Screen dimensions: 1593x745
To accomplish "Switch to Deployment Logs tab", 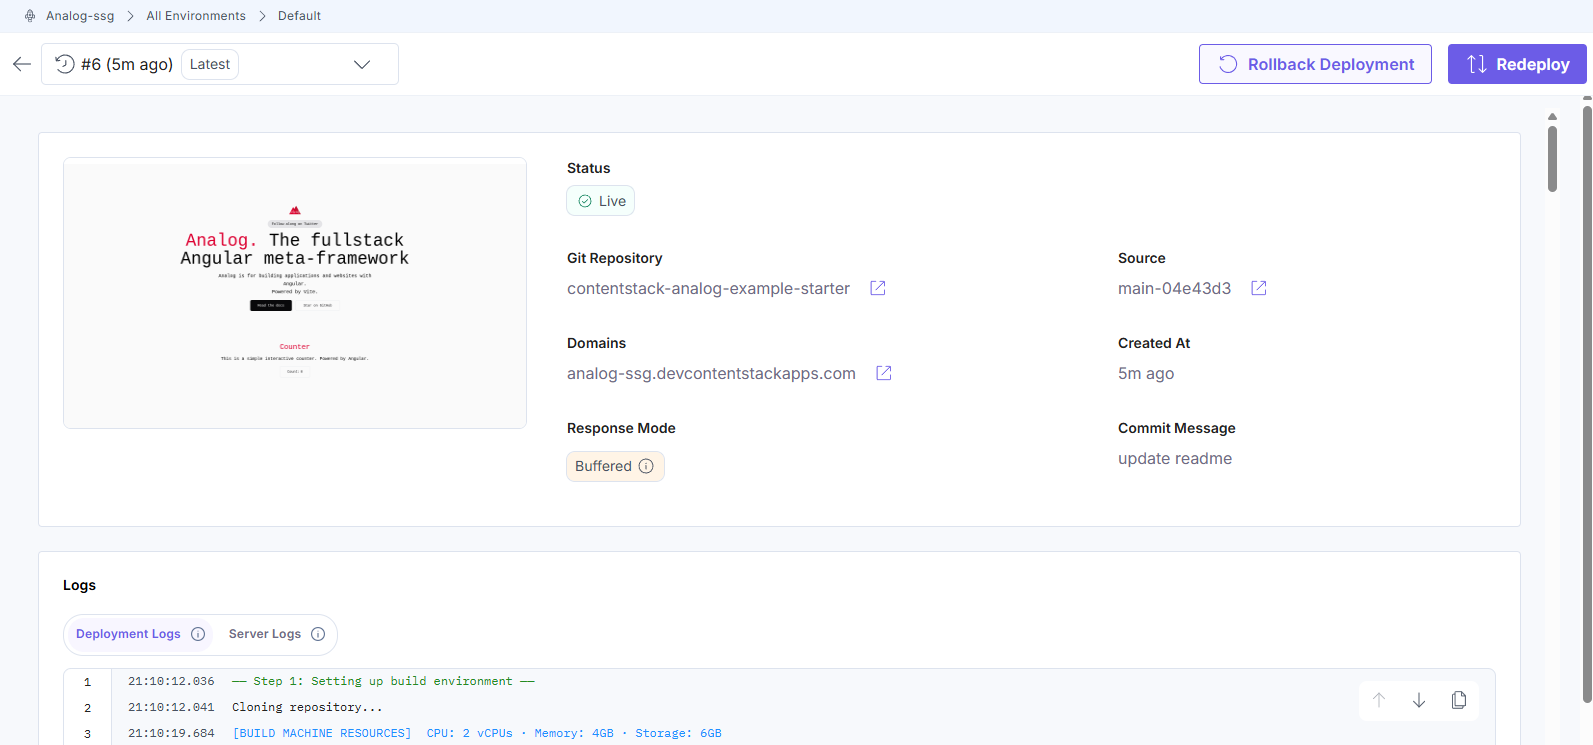I will [128, 634].
